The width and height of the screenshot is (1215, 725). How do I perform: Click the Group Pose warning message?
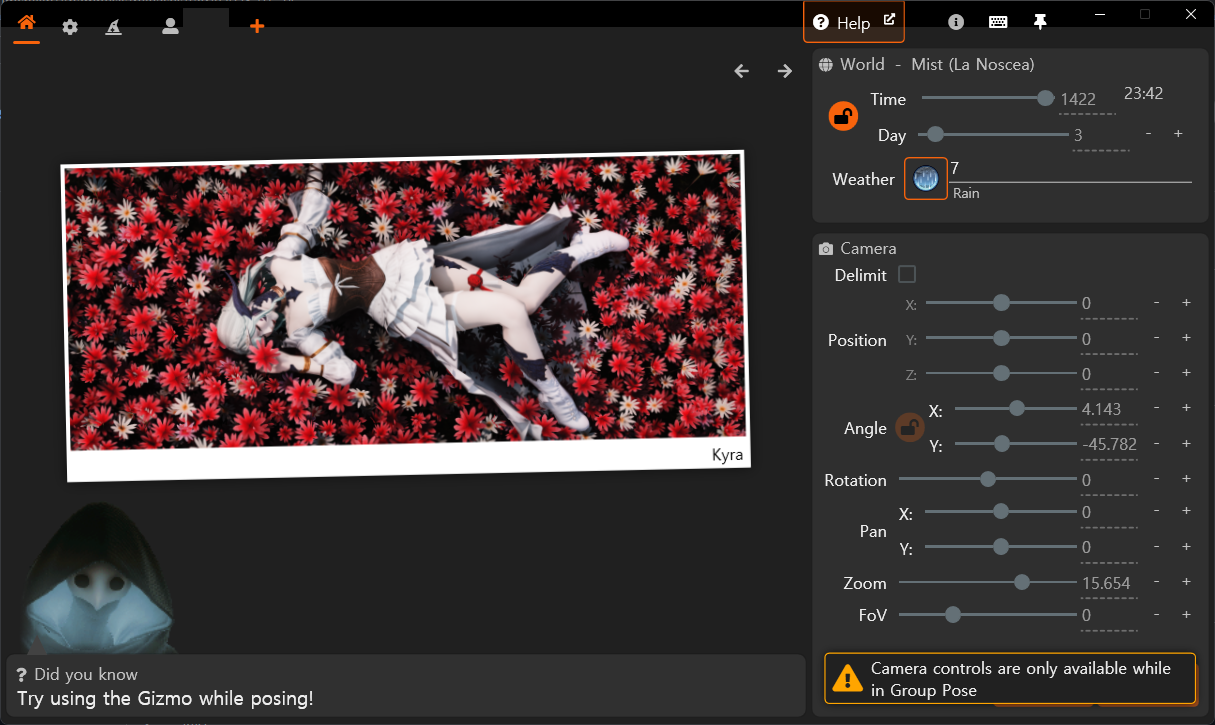coord(1010,679)
